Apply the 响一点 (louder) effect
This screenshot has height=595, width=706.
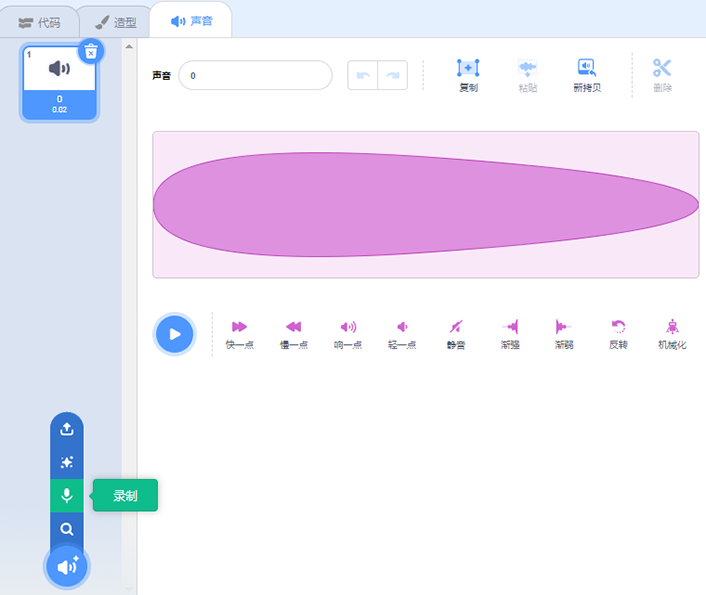coord(348,327)
